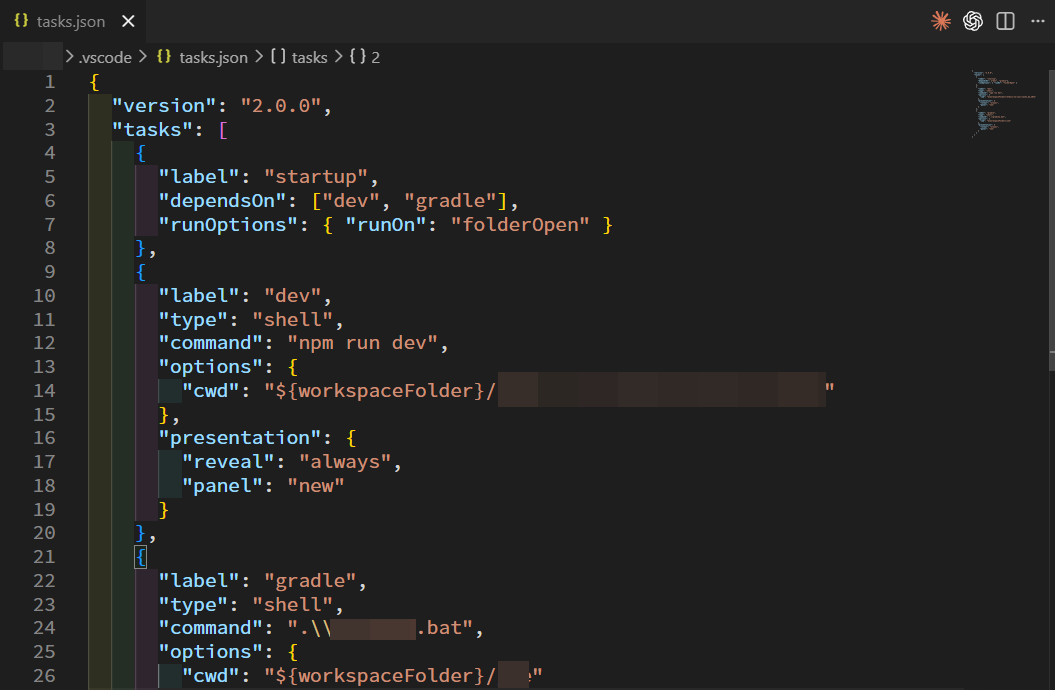This screenshot has width=1055, height=690.
Task: Expand the breadcrumb item labeled 2
Action: (375, 57)
